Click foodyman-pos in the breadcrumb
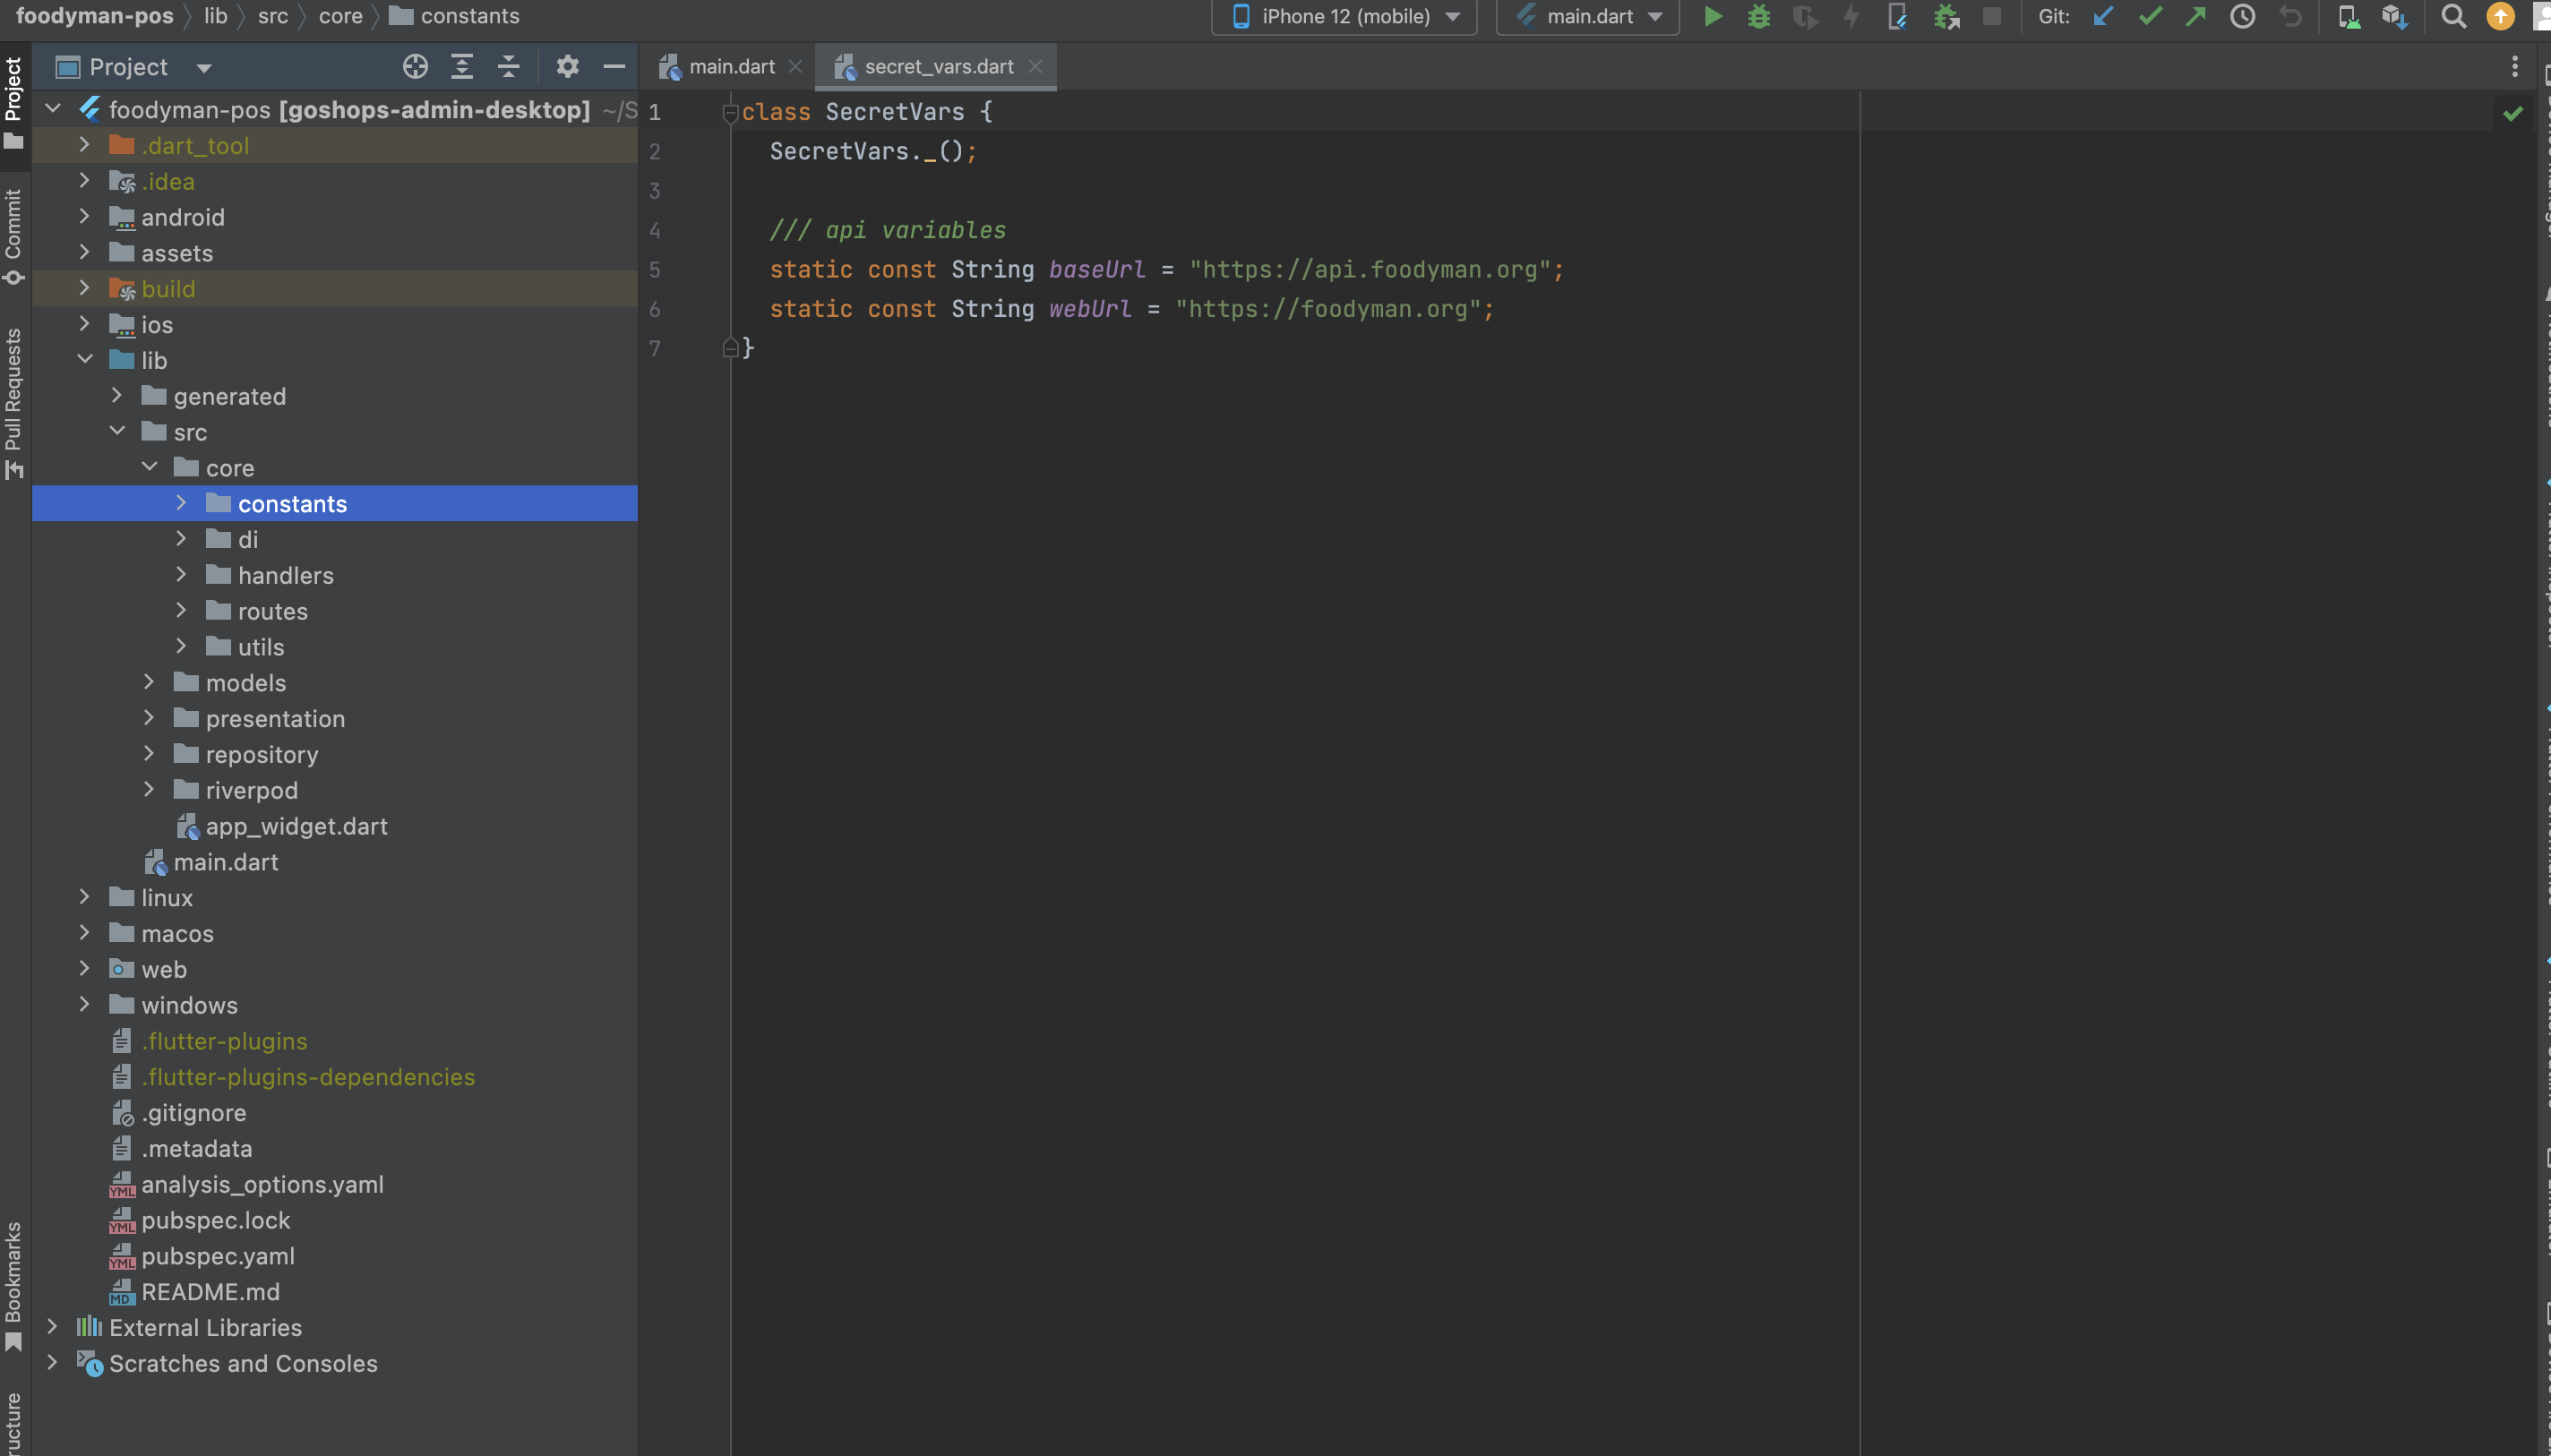 (x=94, y=16)
